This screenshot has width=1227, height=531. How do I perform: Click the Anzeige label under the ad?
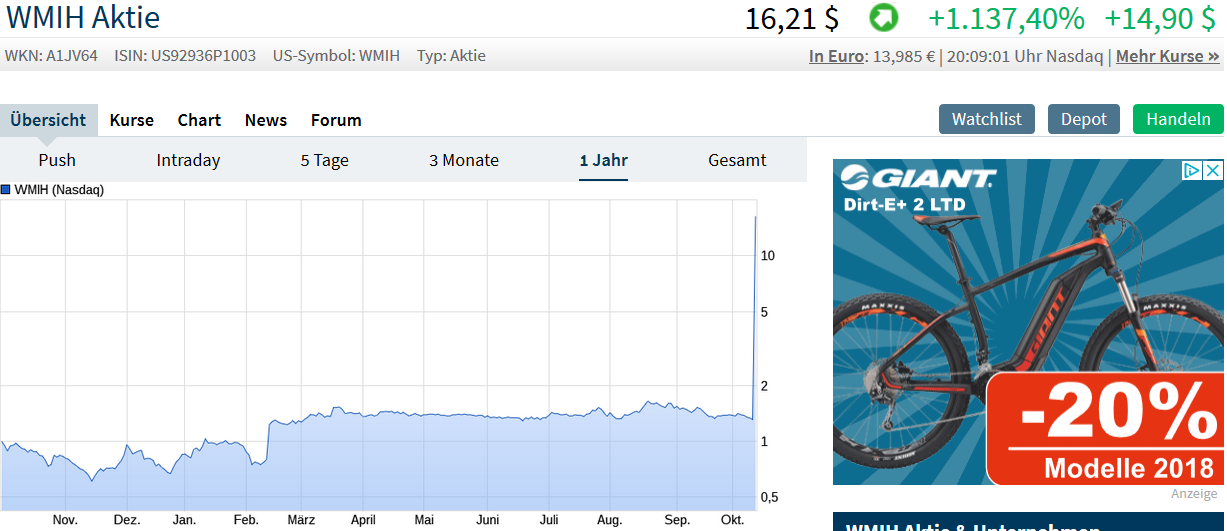1194,494
